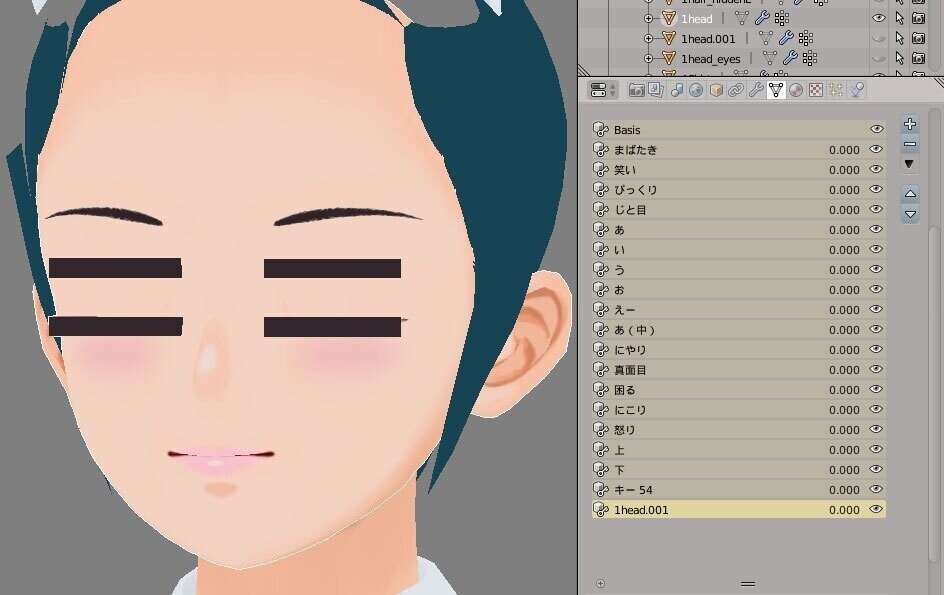Move the shape key up in the list

coord(910,194)
